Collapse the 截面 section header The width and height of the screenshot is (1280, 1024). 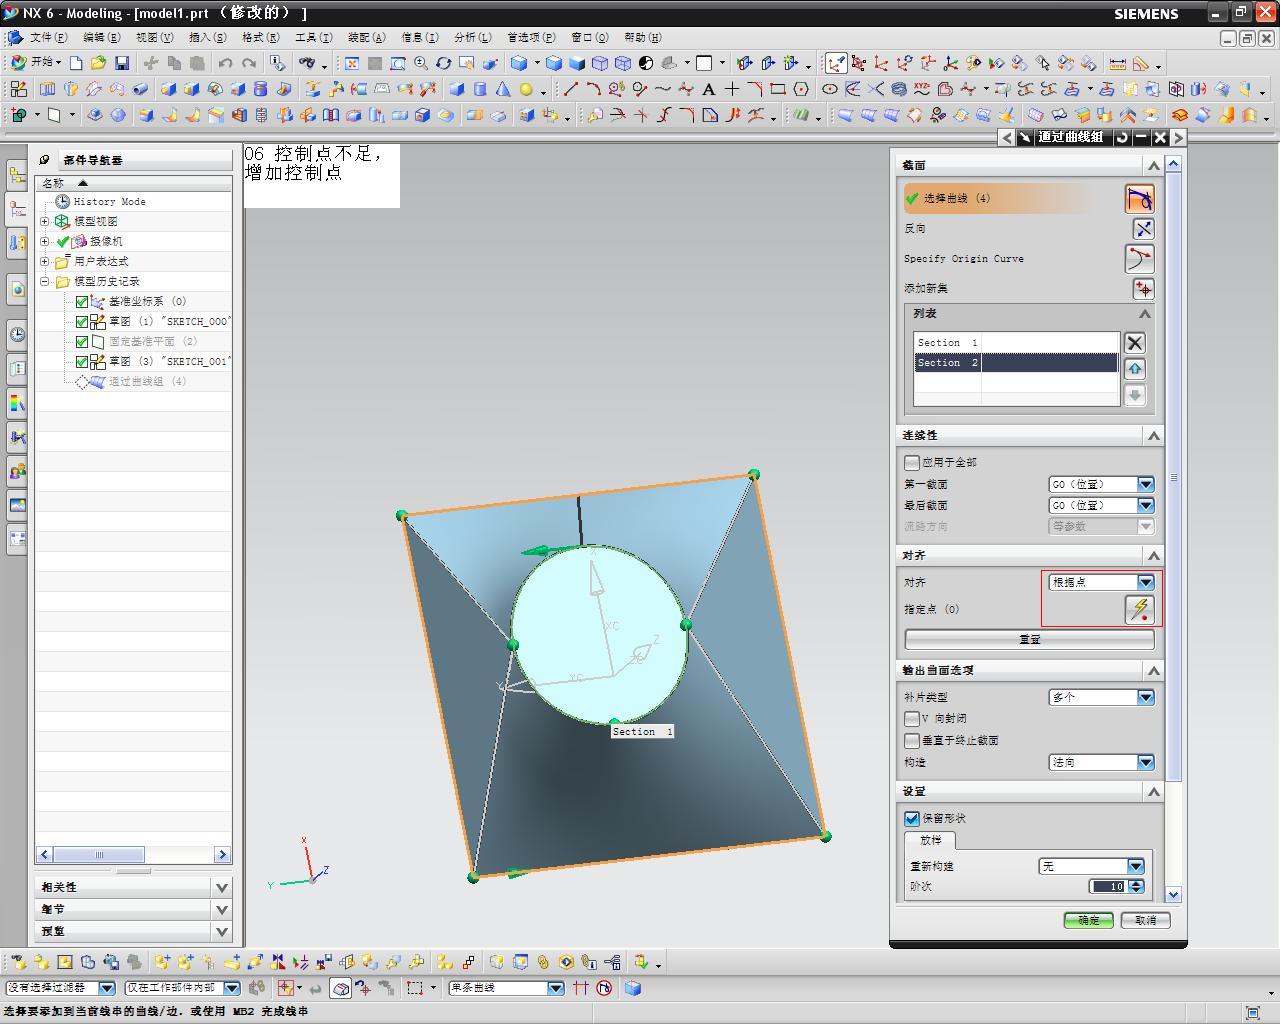click(1153, 165)
